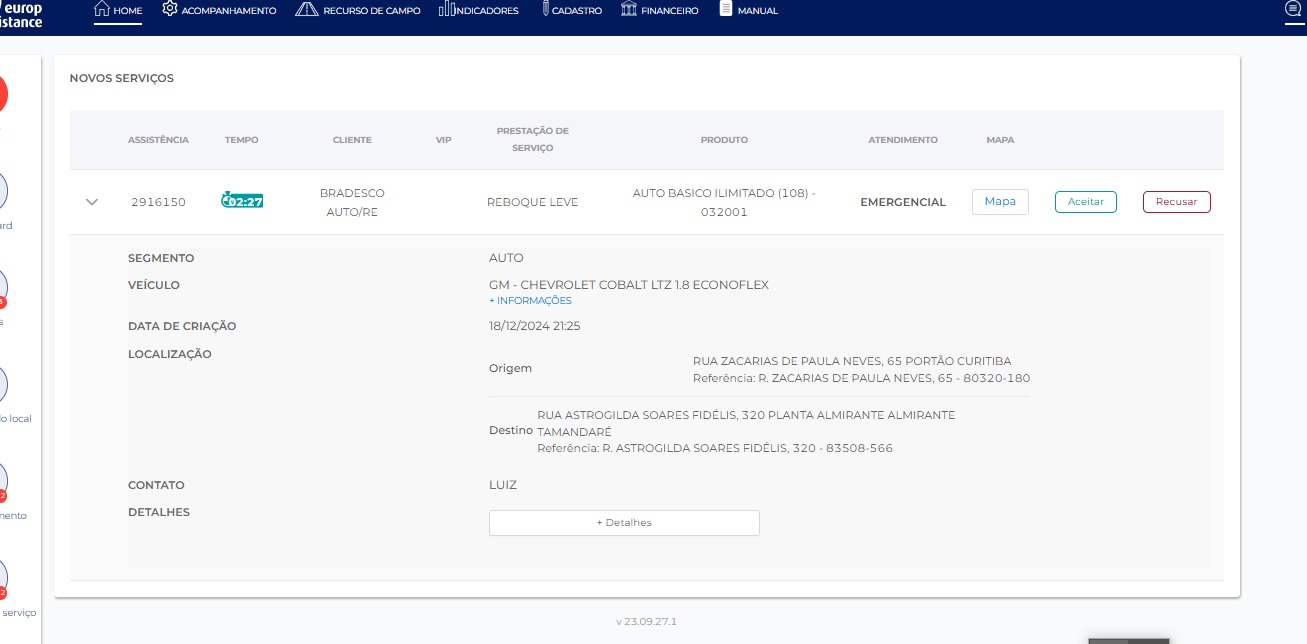Click the Indicadores bar chart icon
This screenshot has width=1307, height=644.
[x=446, y=10]
